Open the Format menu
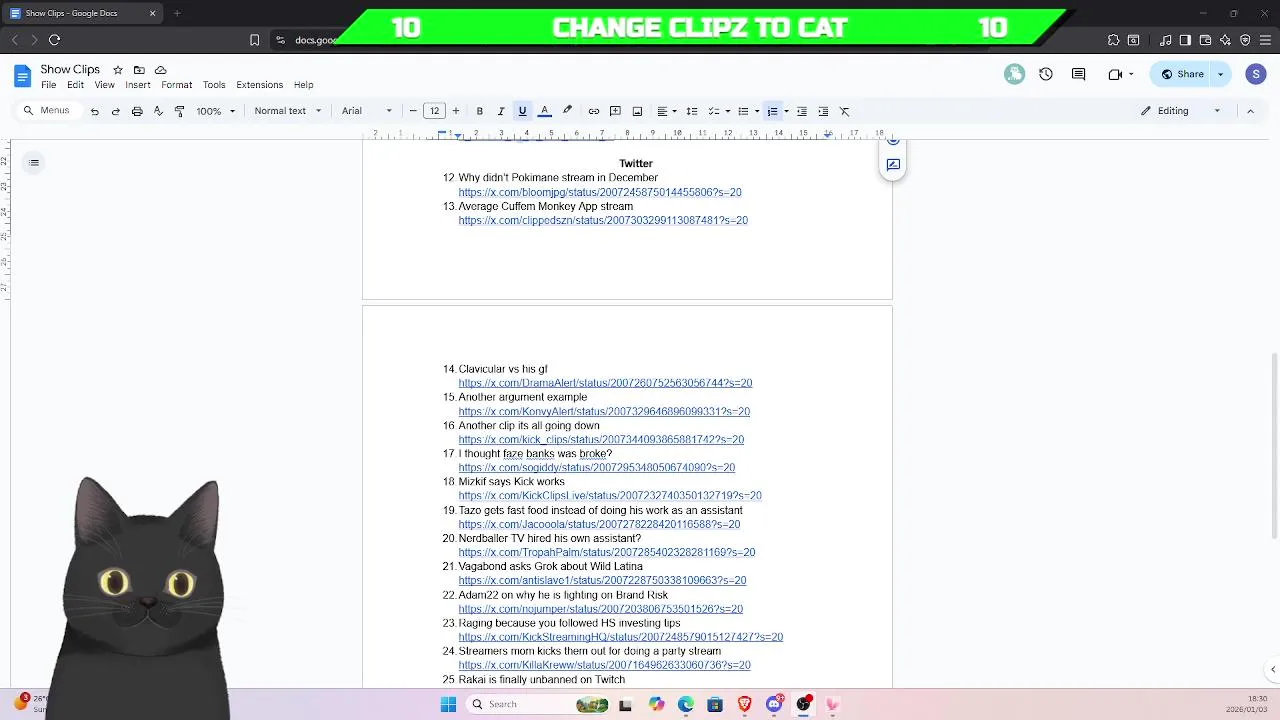Screen dimensions: 1280x720 pos(176,85)
